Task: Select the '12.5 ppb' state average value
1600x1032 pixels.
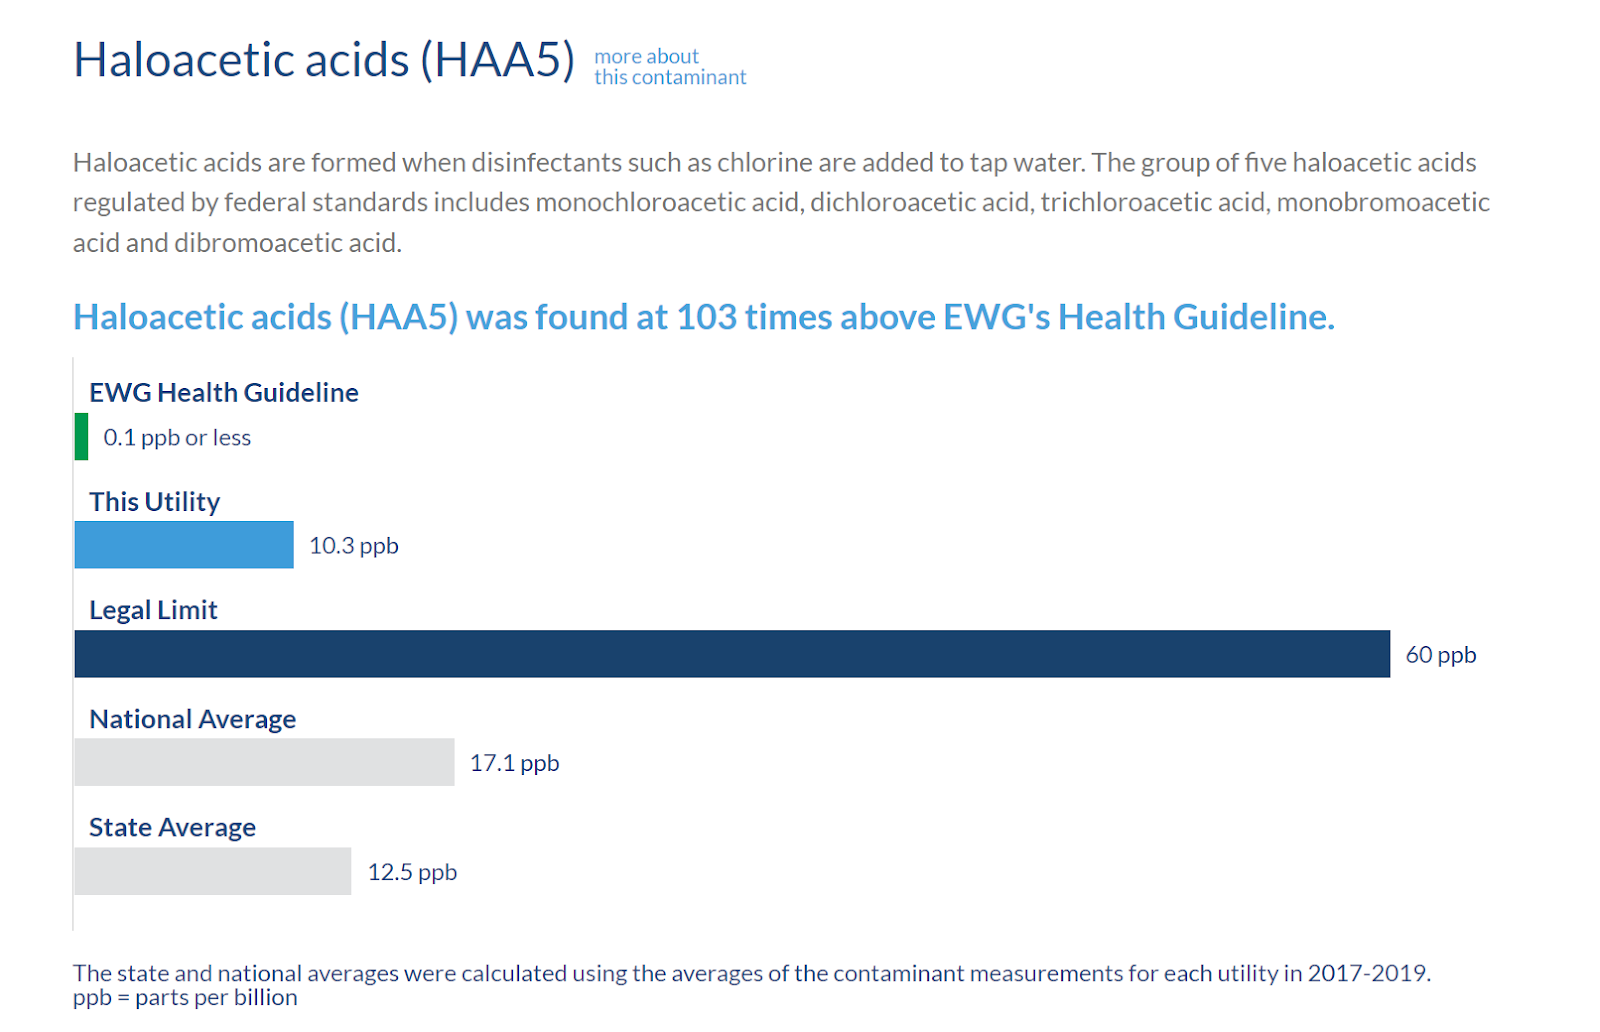Action: tap(412, 872)
